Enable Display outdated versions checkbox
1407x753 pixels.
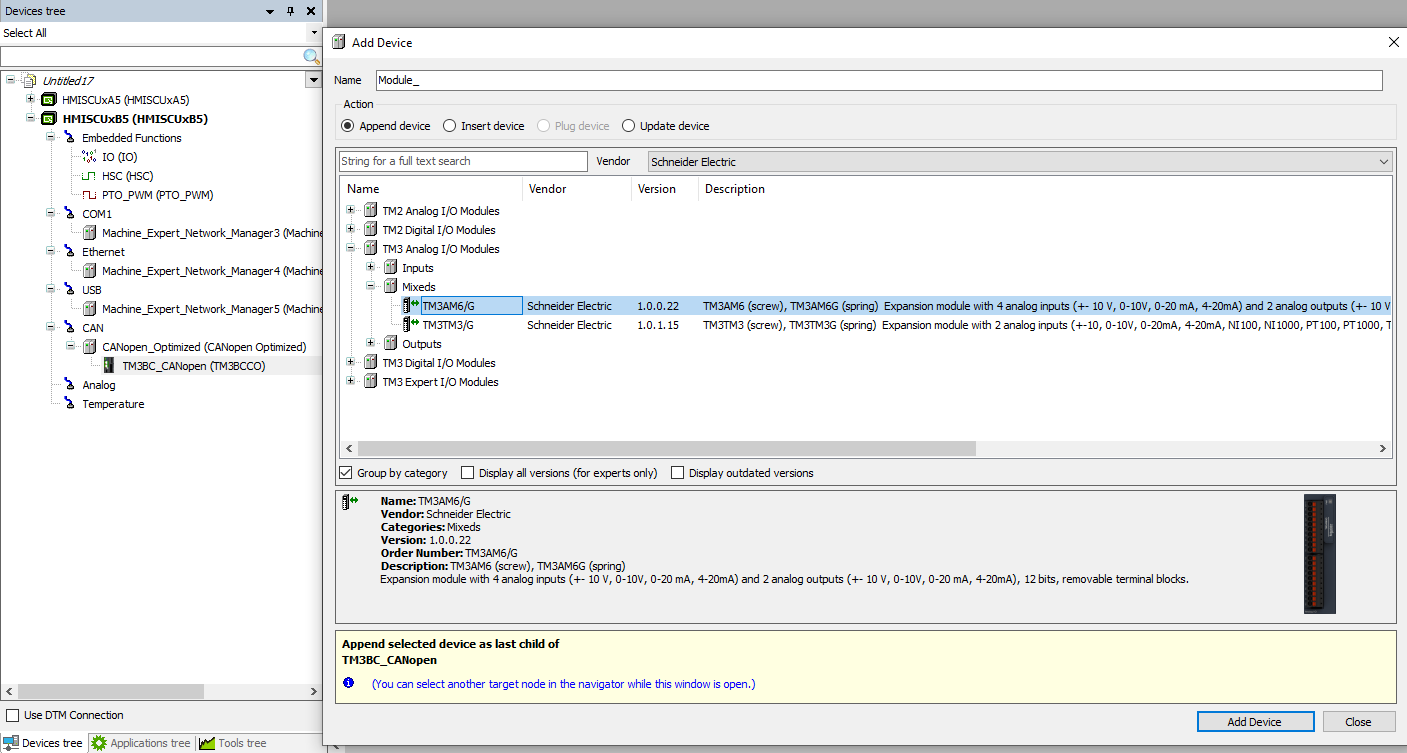(678, 473)
